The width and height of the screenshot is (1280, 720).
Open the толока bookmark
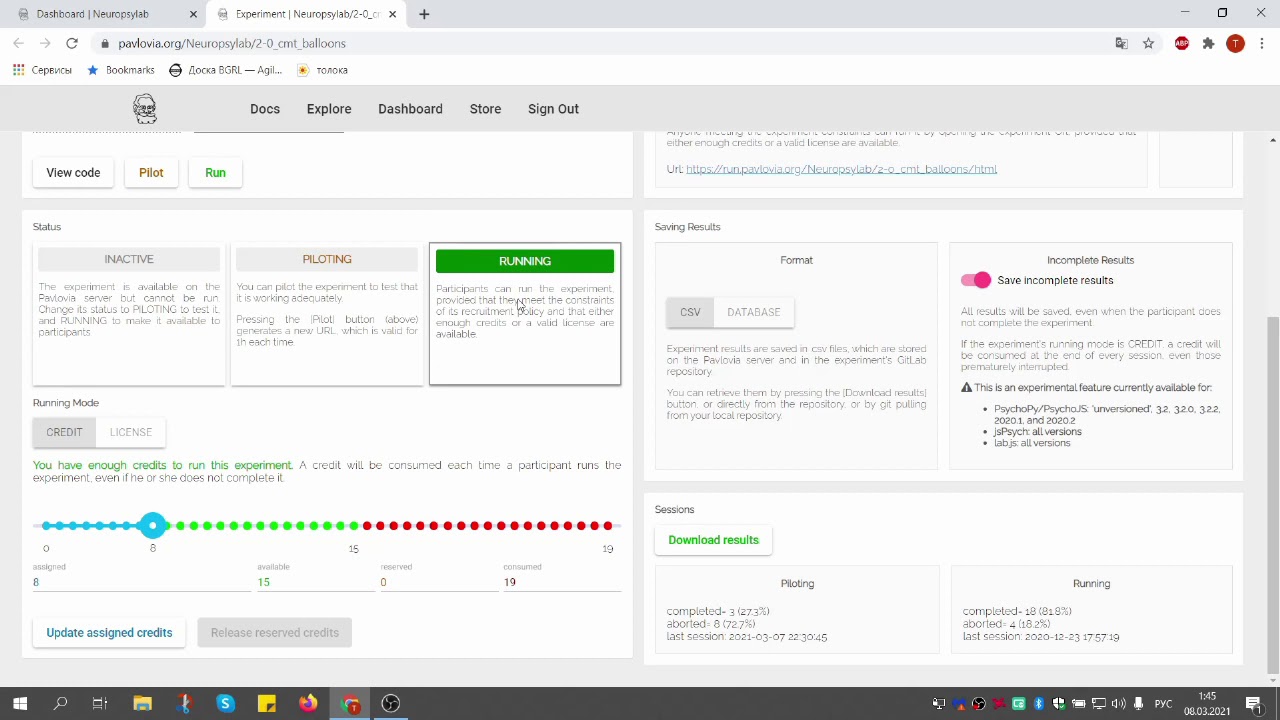(x=323, y=70)
